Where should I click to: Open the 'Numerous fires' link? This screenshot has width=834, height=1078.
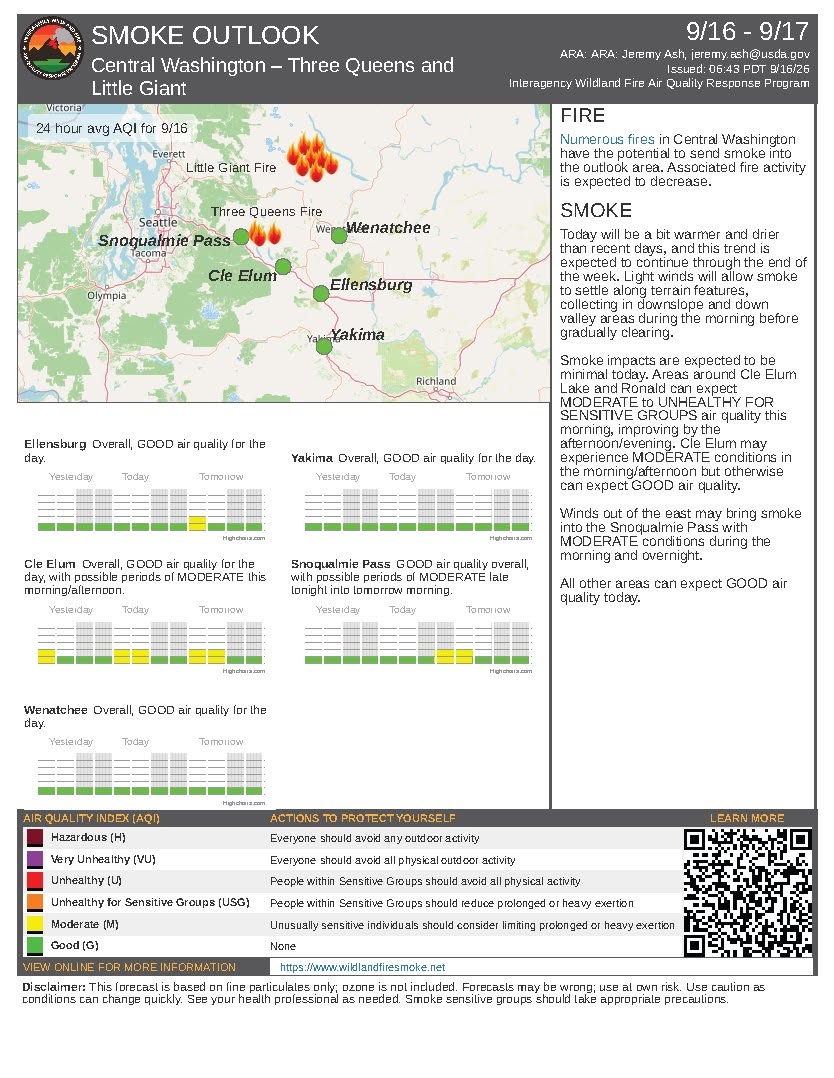tap(606, 139)
